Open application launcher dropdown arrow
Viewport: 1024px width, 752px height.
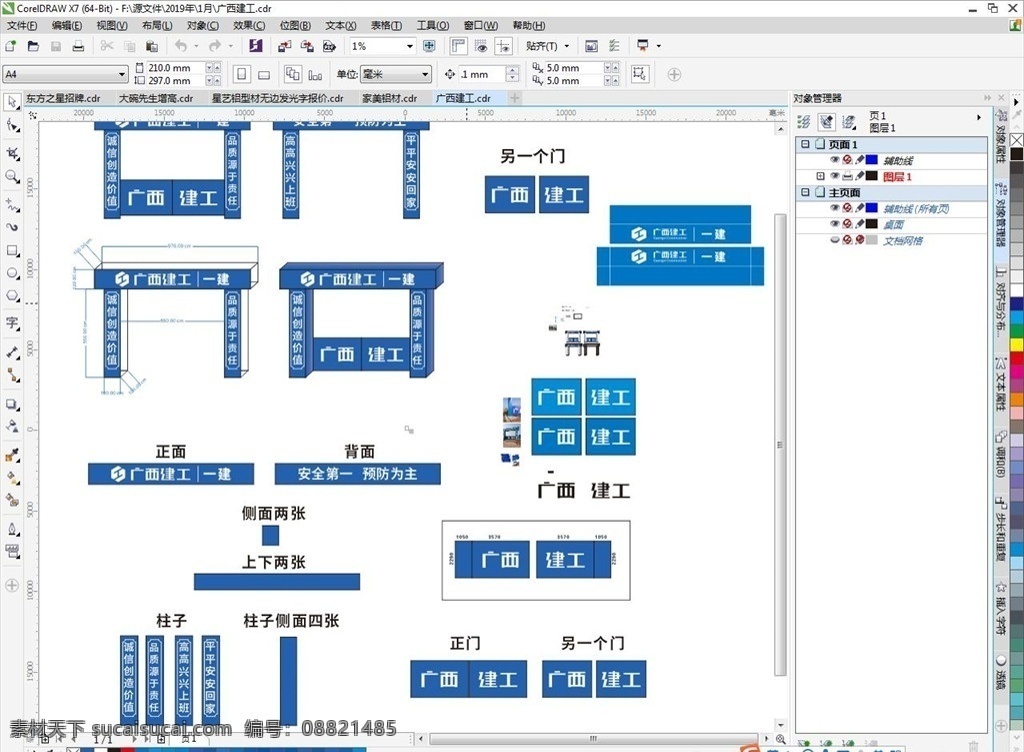pos(658,46)
